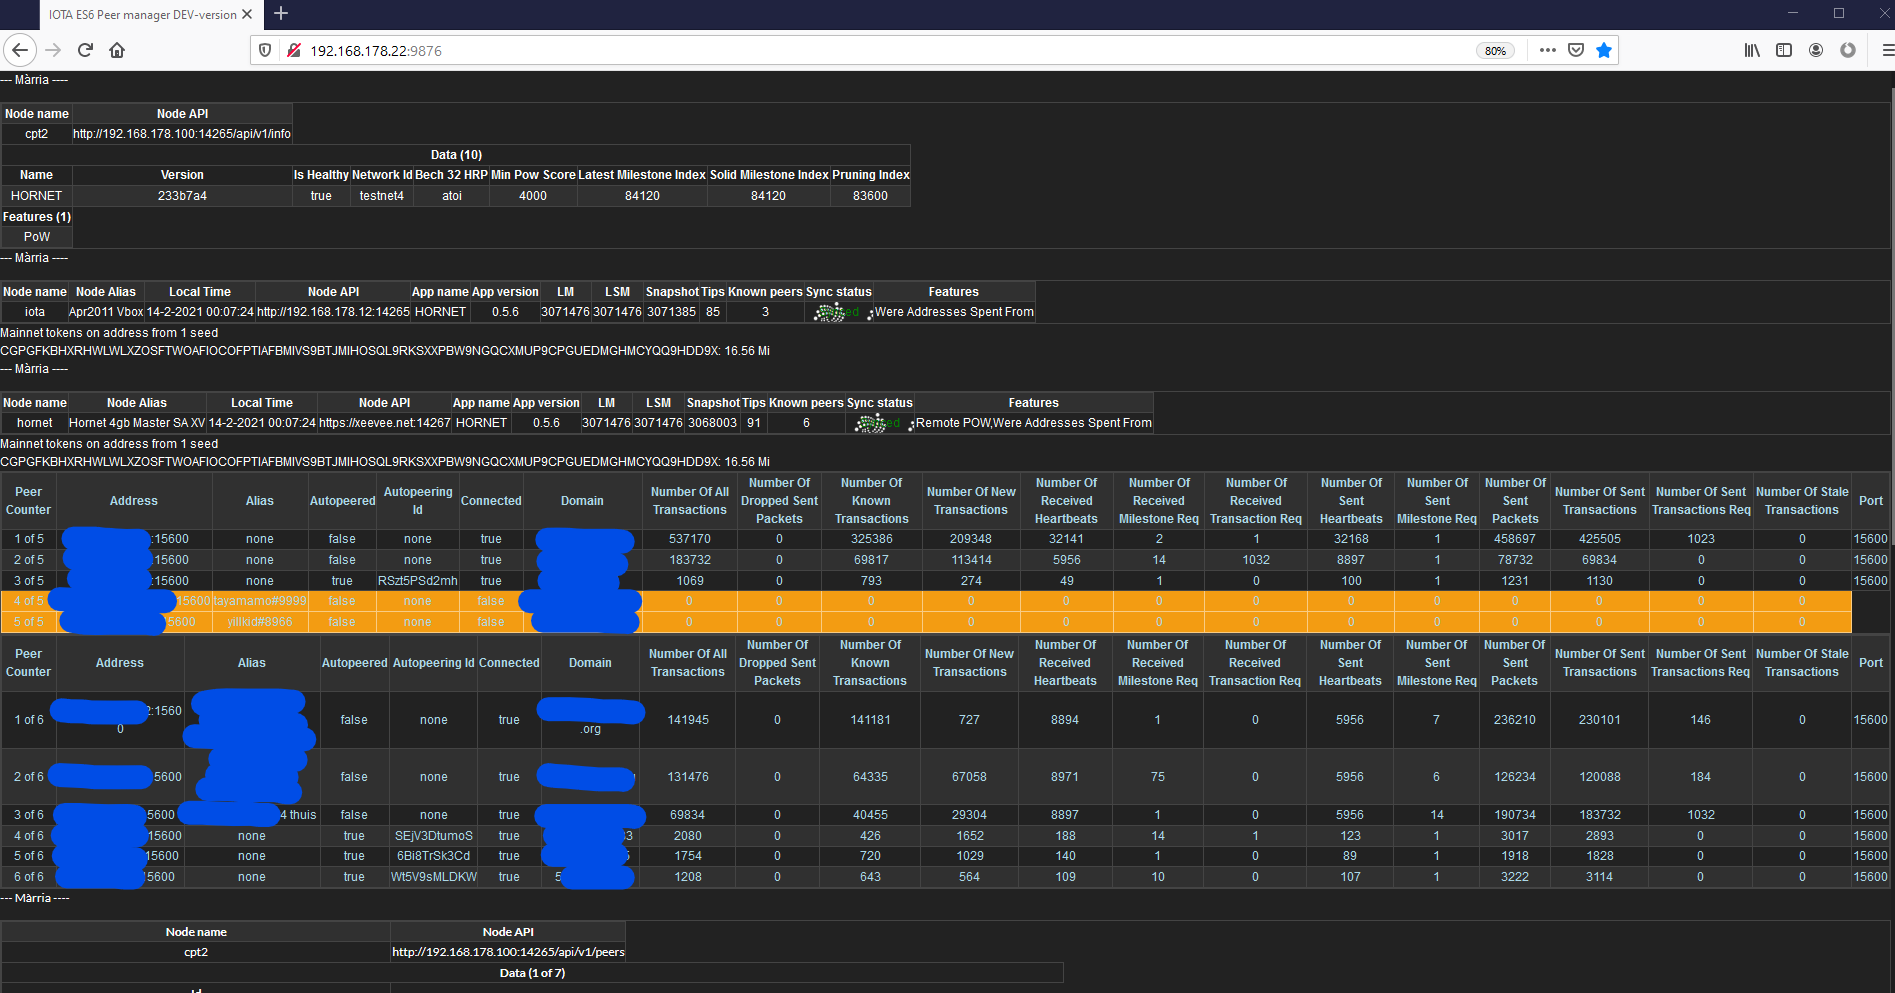This screenshot has width=1895, height=993.
Task: Click the peer counter 1 of 6
Action: click(29, 720)
